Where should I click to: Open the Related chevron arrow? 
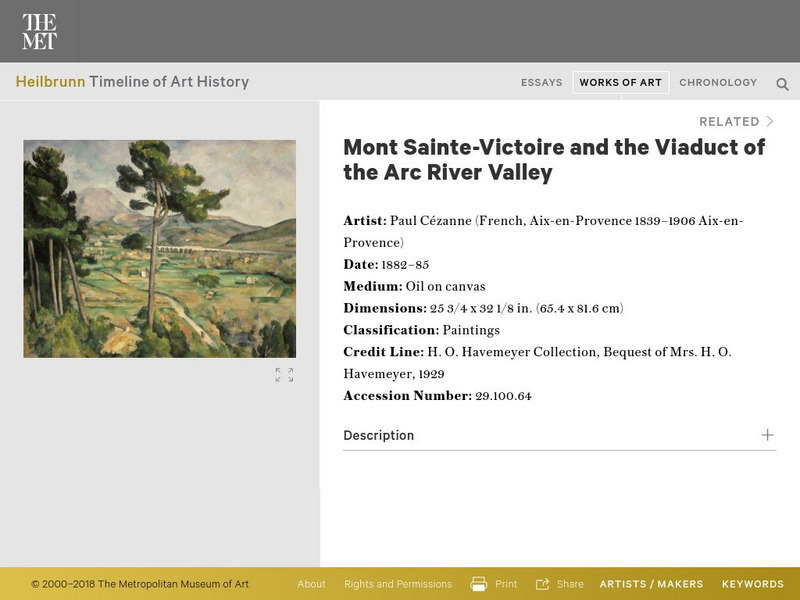(x=770, y=121)
